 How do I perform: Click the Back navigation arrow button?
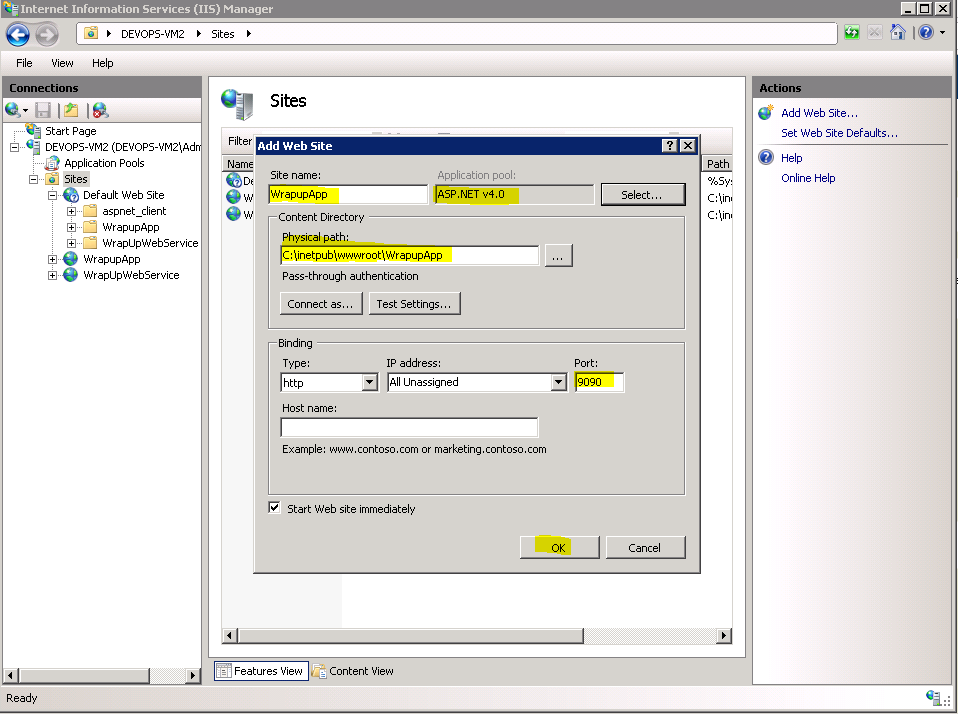(18, 34)
